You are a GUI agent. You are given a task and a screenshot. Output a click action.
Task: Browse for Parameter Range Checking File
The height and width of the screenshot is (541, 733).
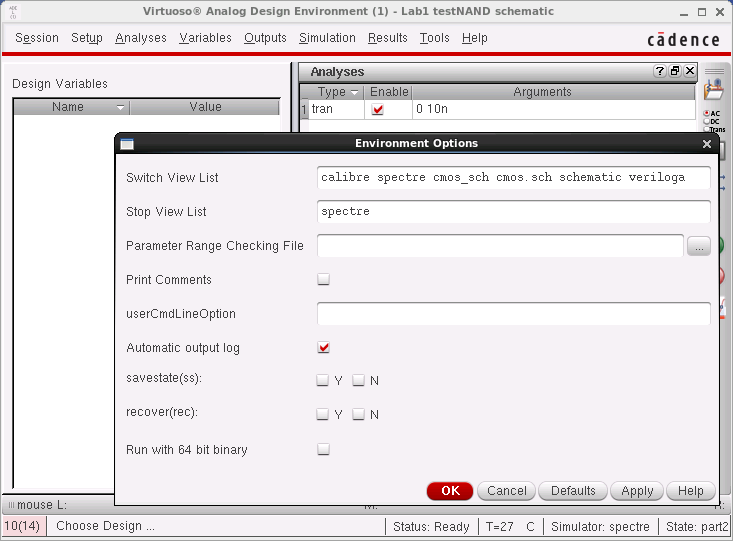[699, 246]
